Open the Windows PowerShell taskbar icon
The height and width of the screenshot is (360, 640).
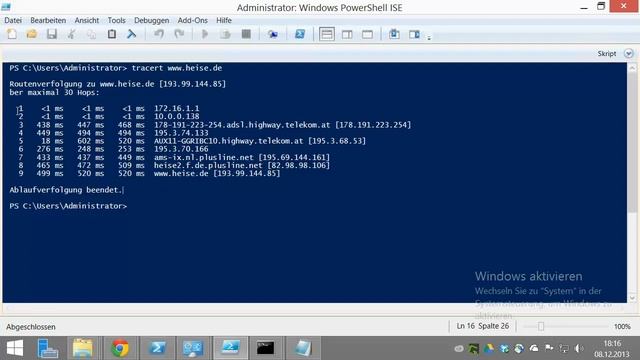[x=158, y=348]
